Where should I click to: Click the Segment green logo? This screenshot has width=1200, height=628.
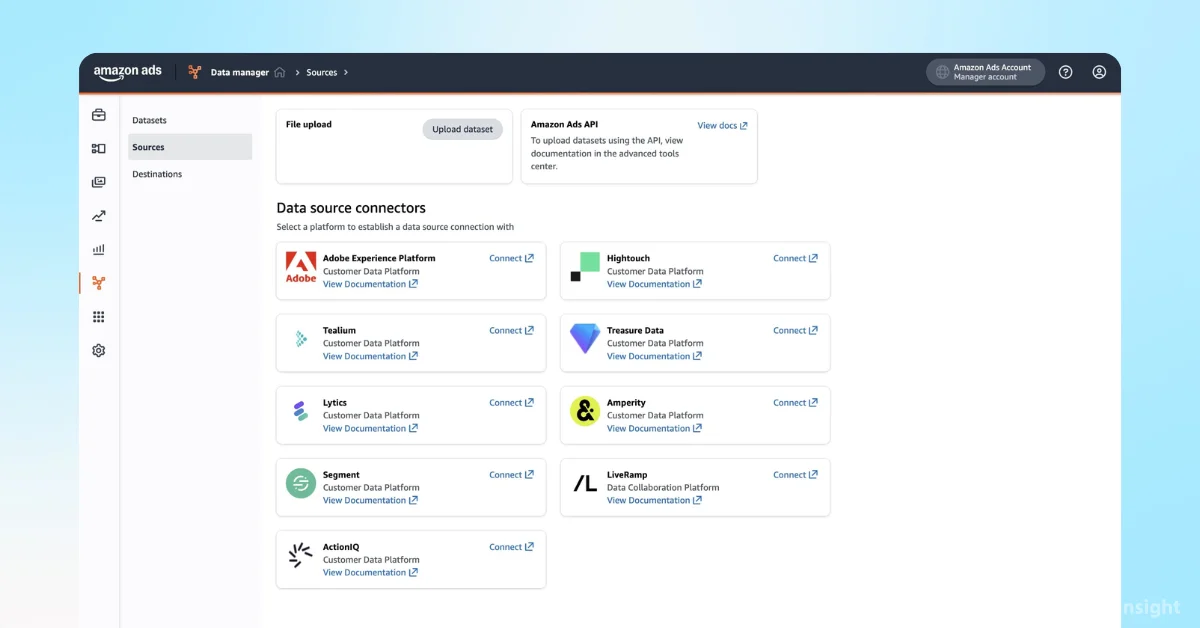point(301,483)
